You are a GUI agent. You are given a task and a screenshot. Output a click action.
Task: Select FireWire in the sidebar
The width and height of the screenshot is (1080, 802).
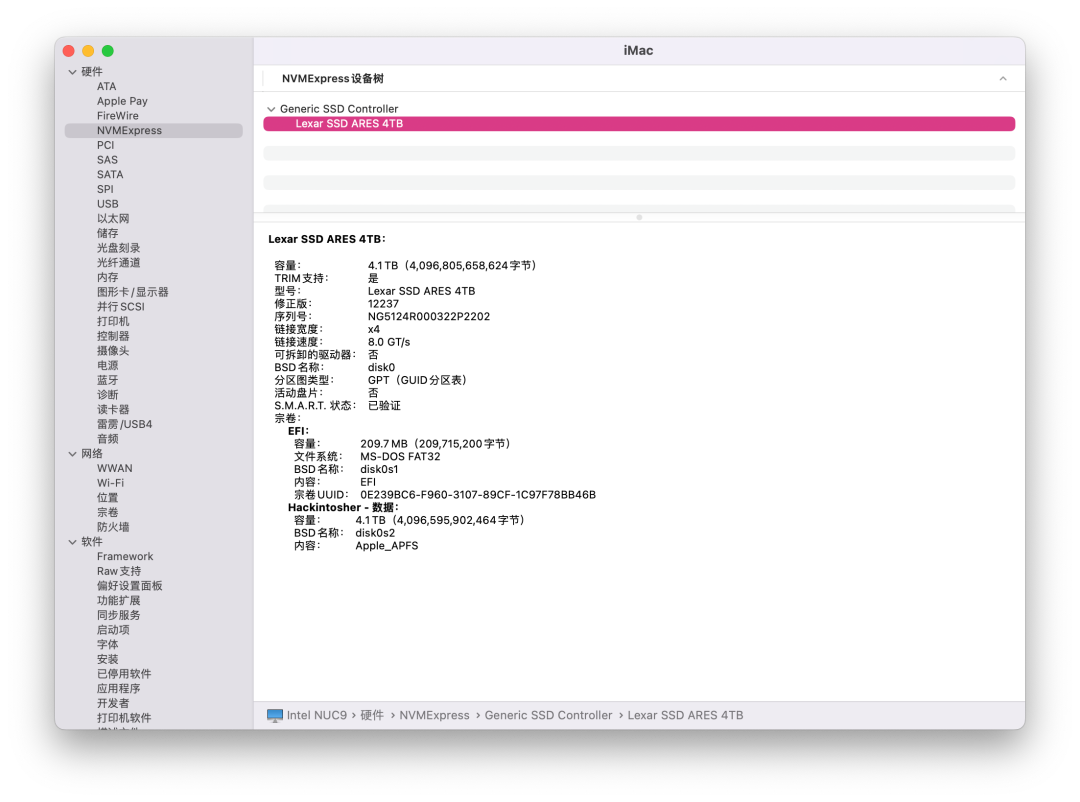117,116
